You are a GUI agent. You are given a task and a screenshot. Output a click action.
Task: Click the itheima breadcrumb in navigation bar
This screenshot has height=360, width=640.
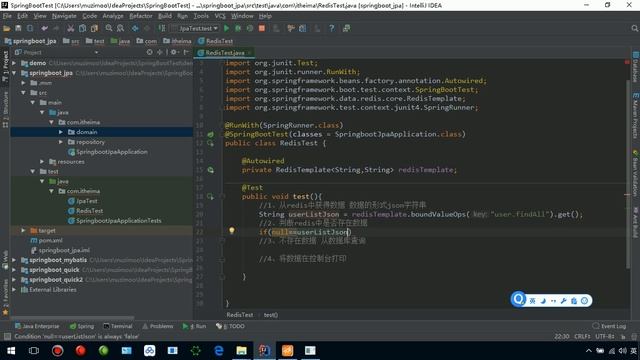[178, 41]
